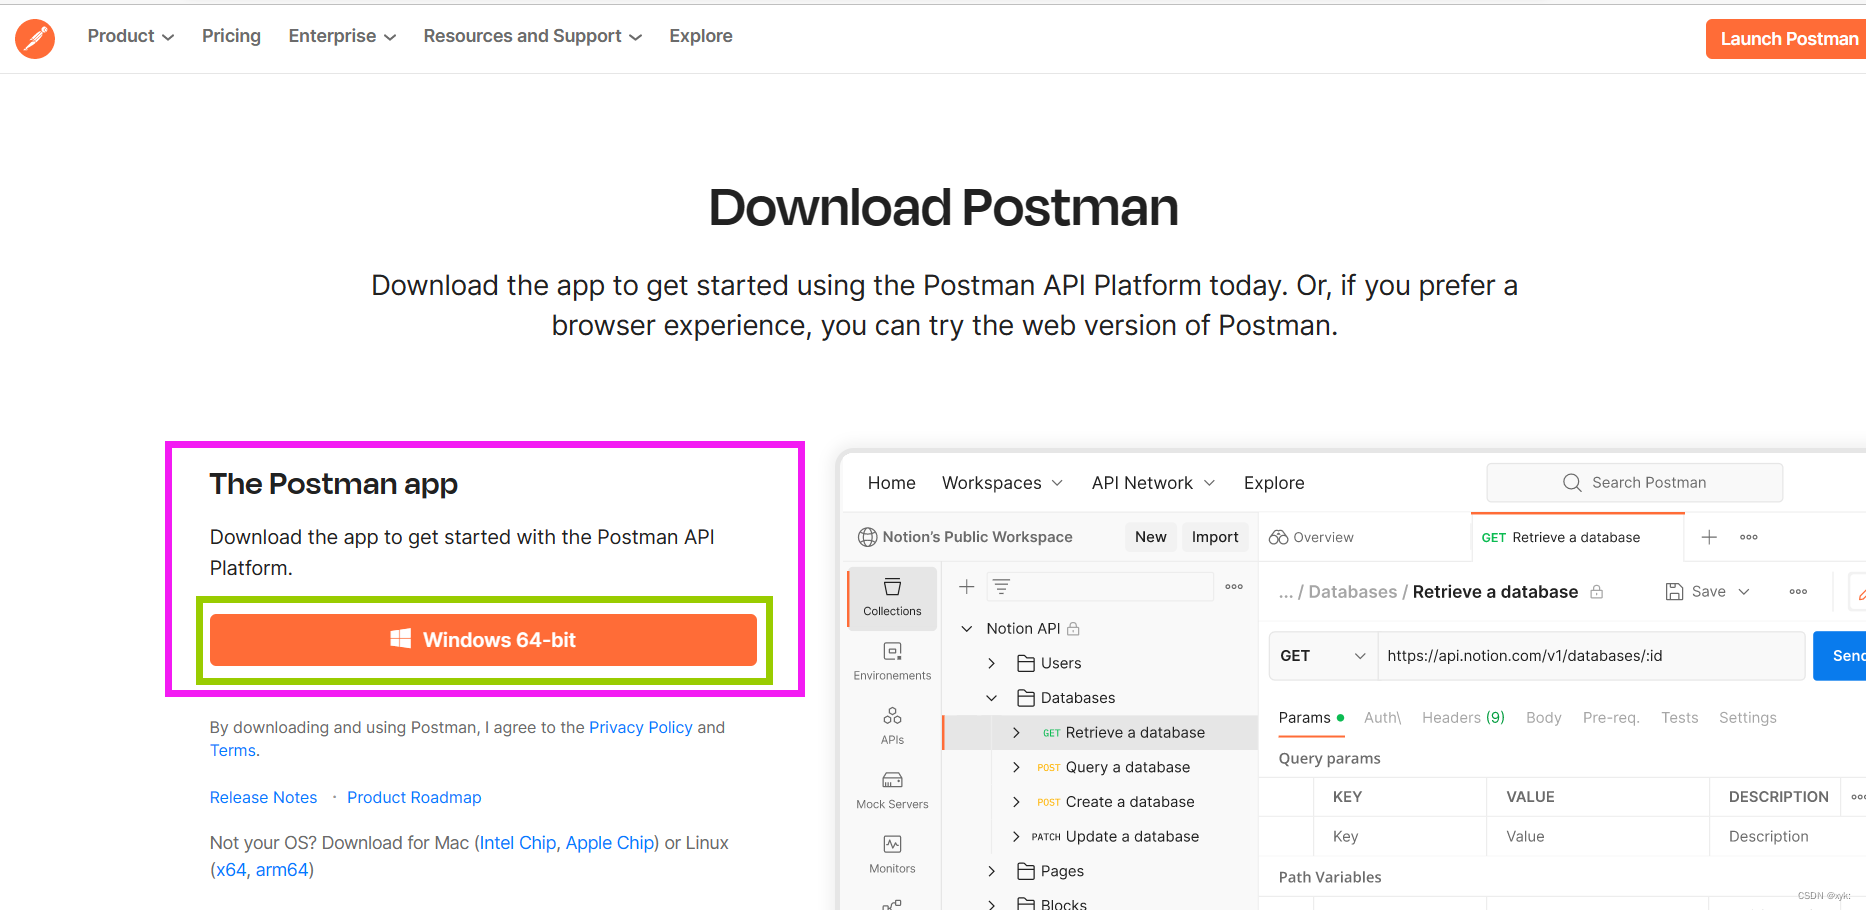
Task: Open the Product Roadmap link
Action: coord(414,797)
